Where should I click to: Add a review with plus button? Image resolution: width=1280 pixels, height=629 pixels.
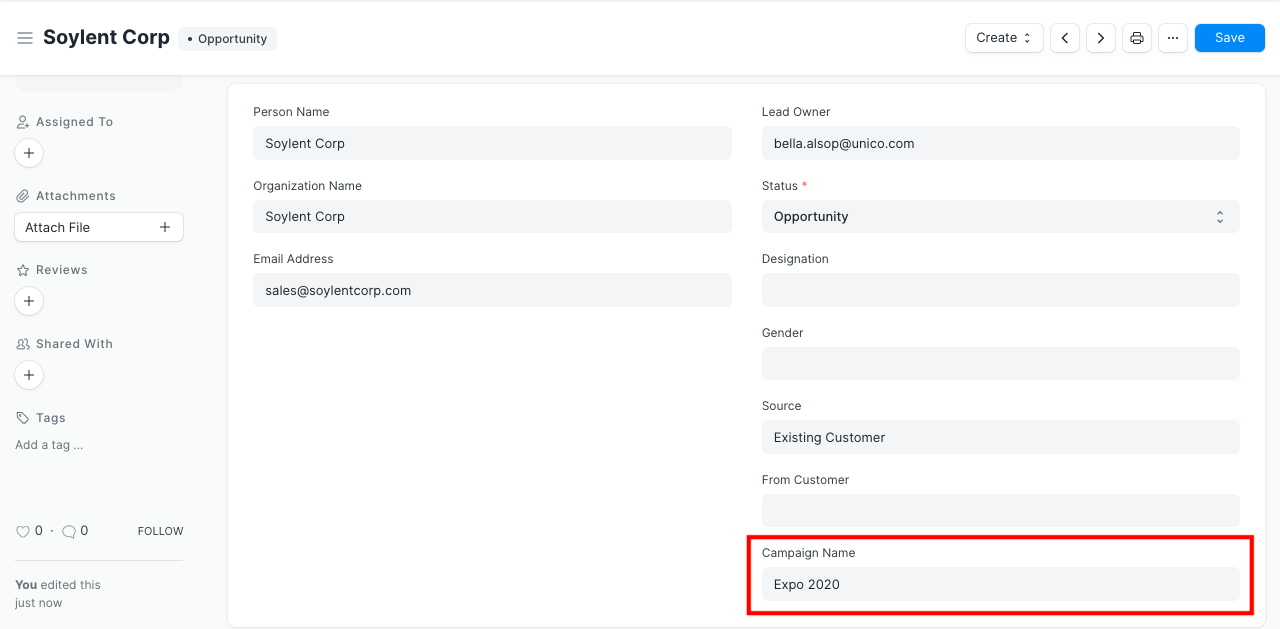pyautogui.click(x=29, y=301)
